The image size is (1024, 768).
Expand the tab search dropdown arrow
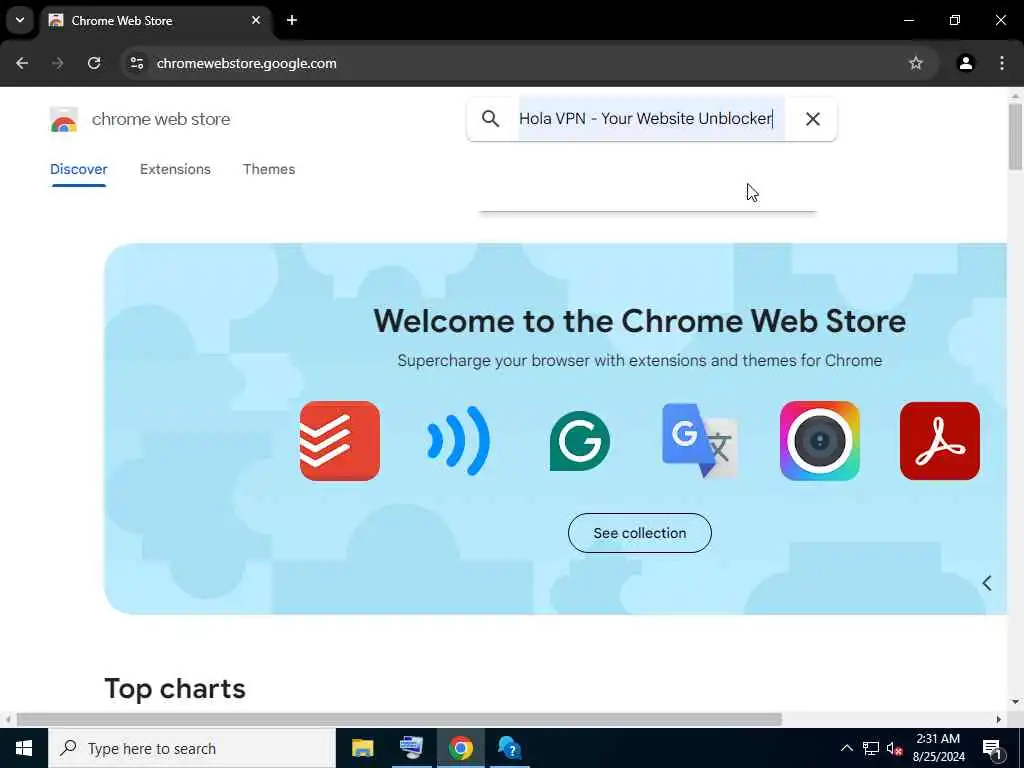point(20,20)
